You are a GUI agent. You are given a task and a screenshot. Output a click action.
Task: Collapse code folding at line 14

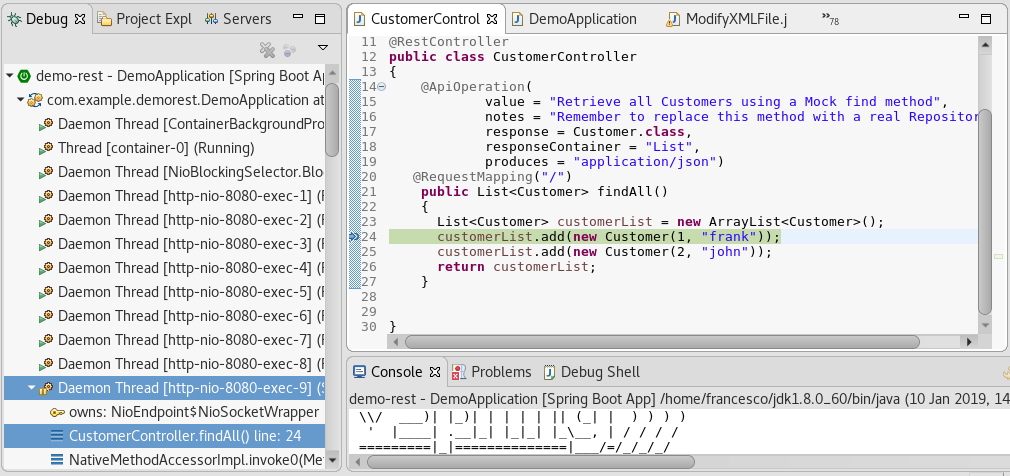click(x=381, y=86)
